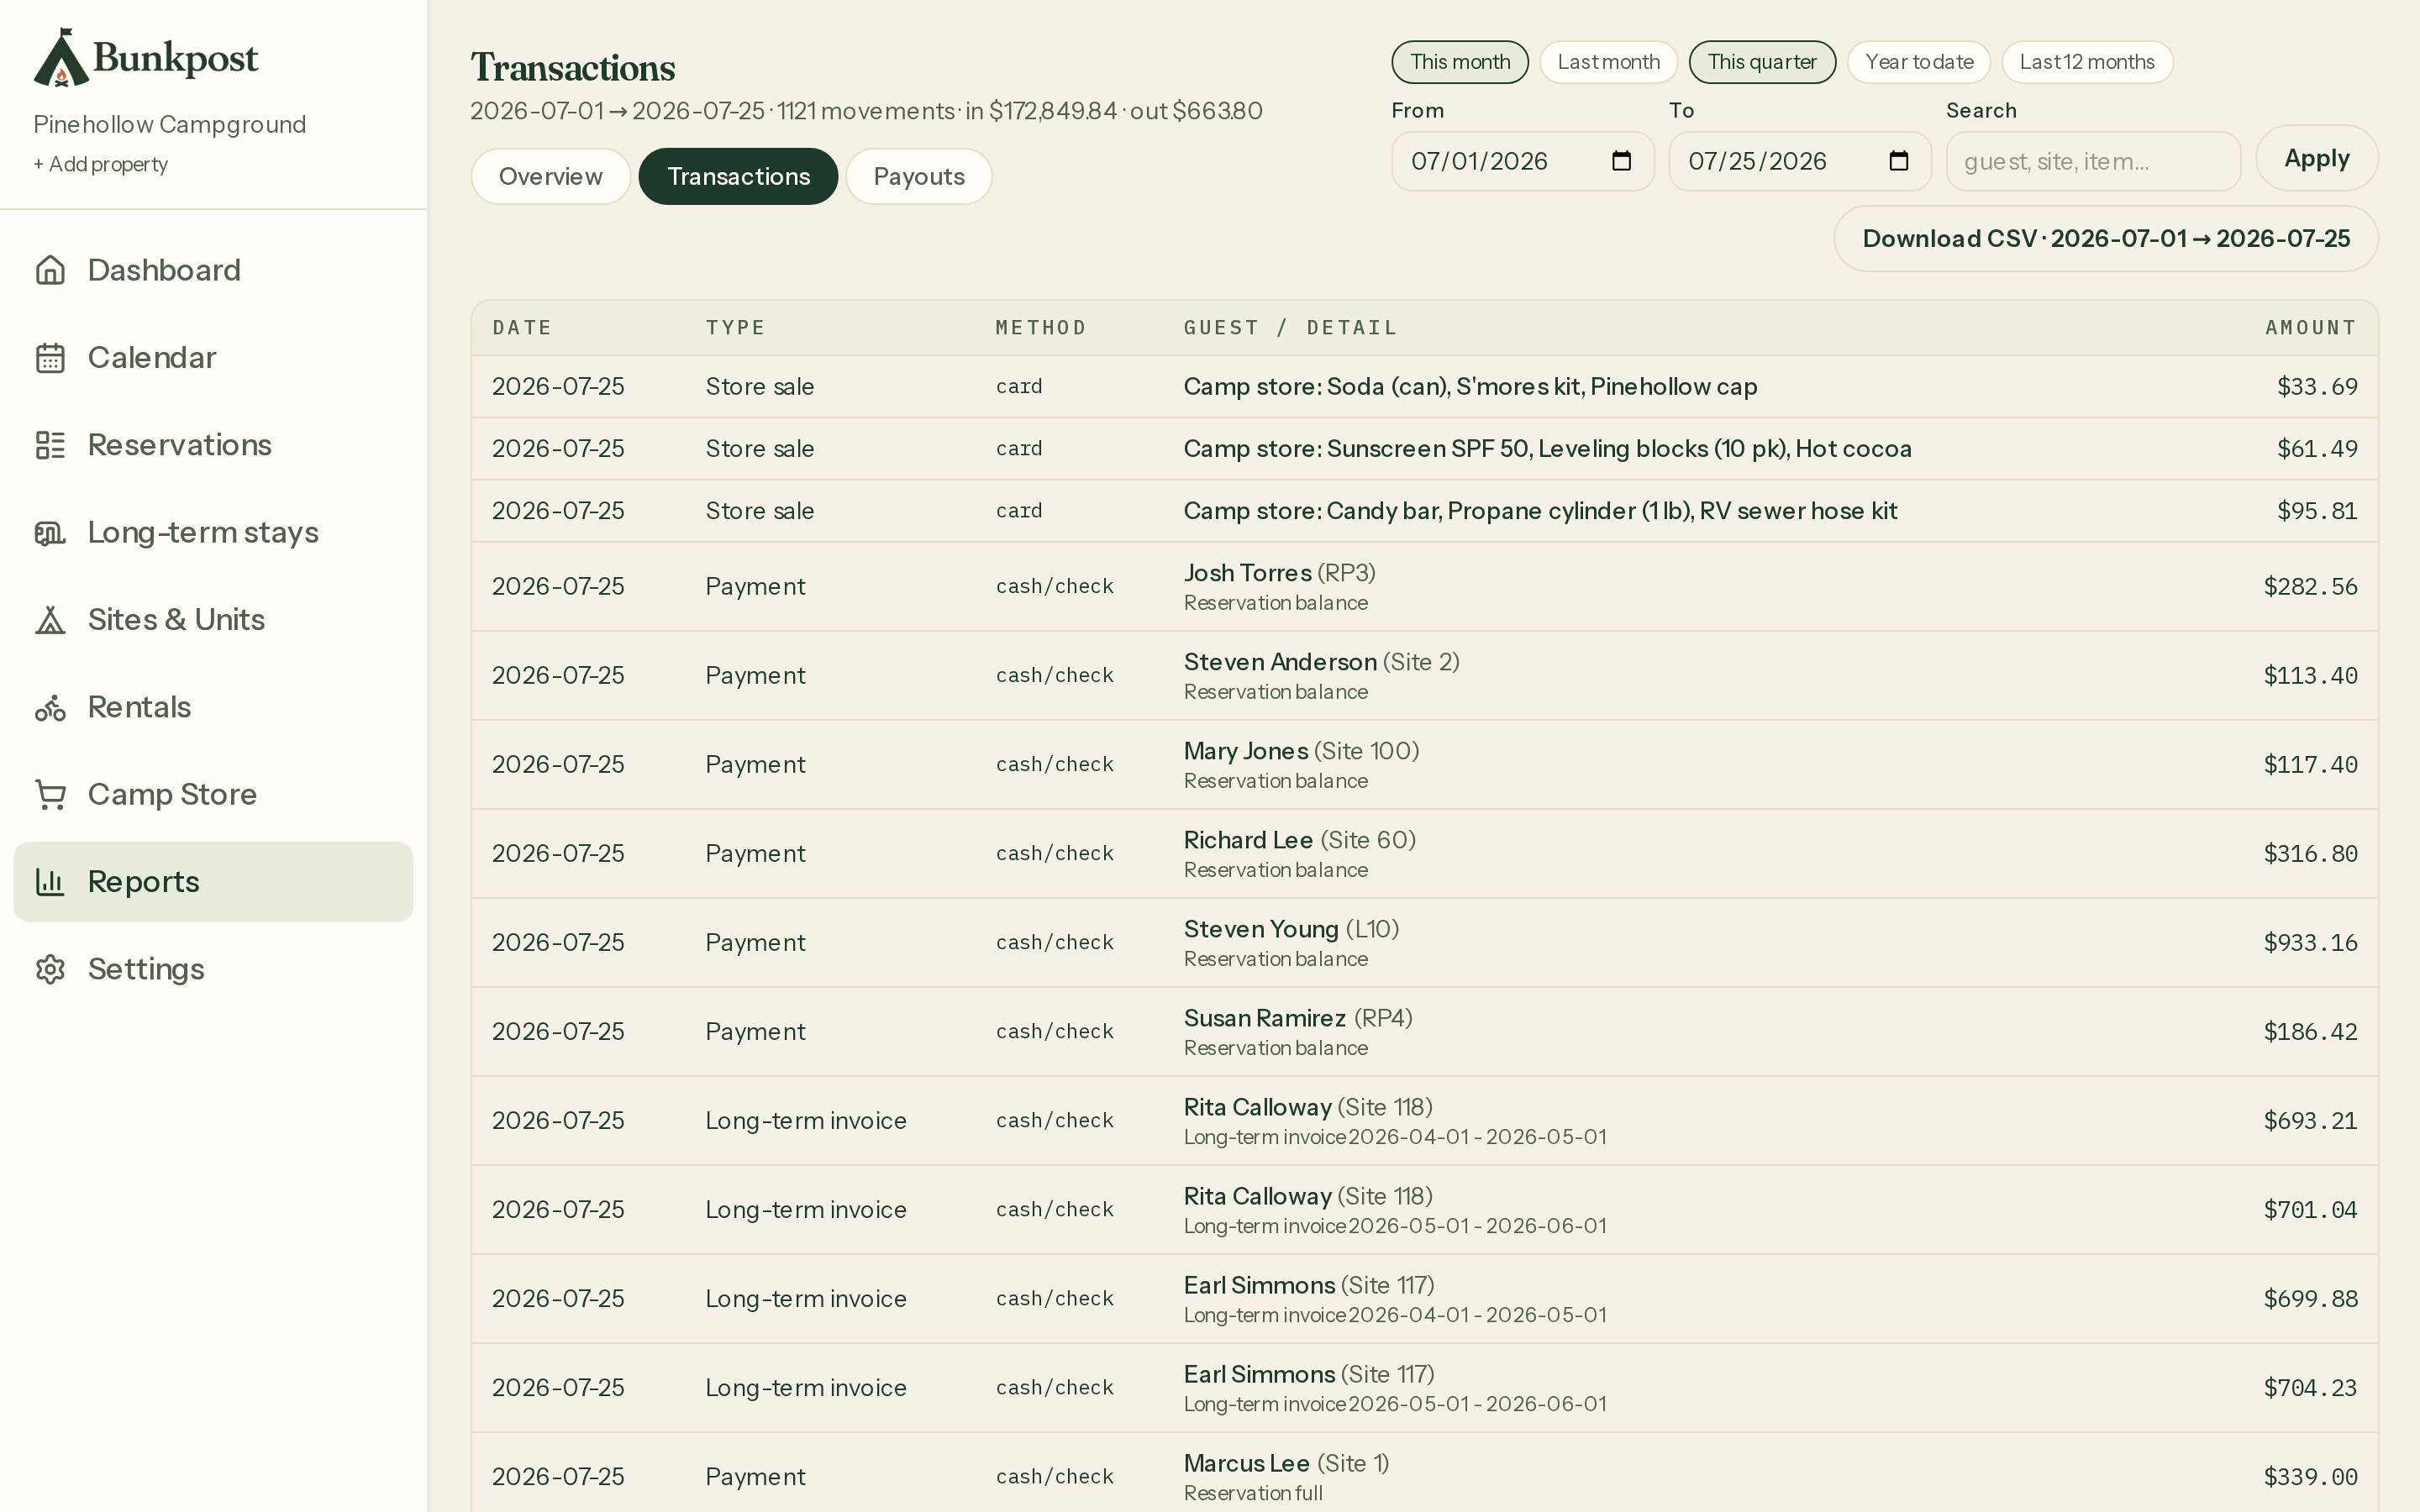Screen dimensions: 2420x1512
Task: Click the $33.69 amount cell
Action: pyautogui.click(x=2317, y=387)
